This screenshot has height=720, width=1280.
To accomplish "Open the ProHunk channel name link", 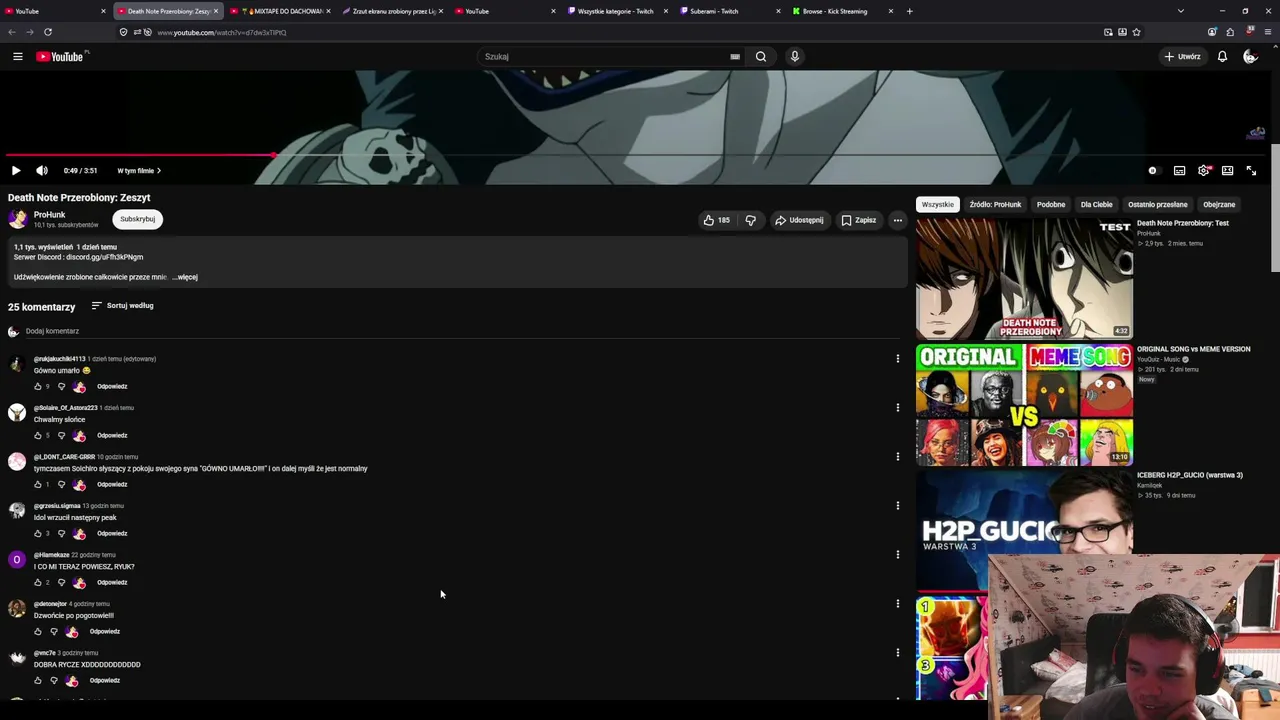I will click(x=49, y=215).
